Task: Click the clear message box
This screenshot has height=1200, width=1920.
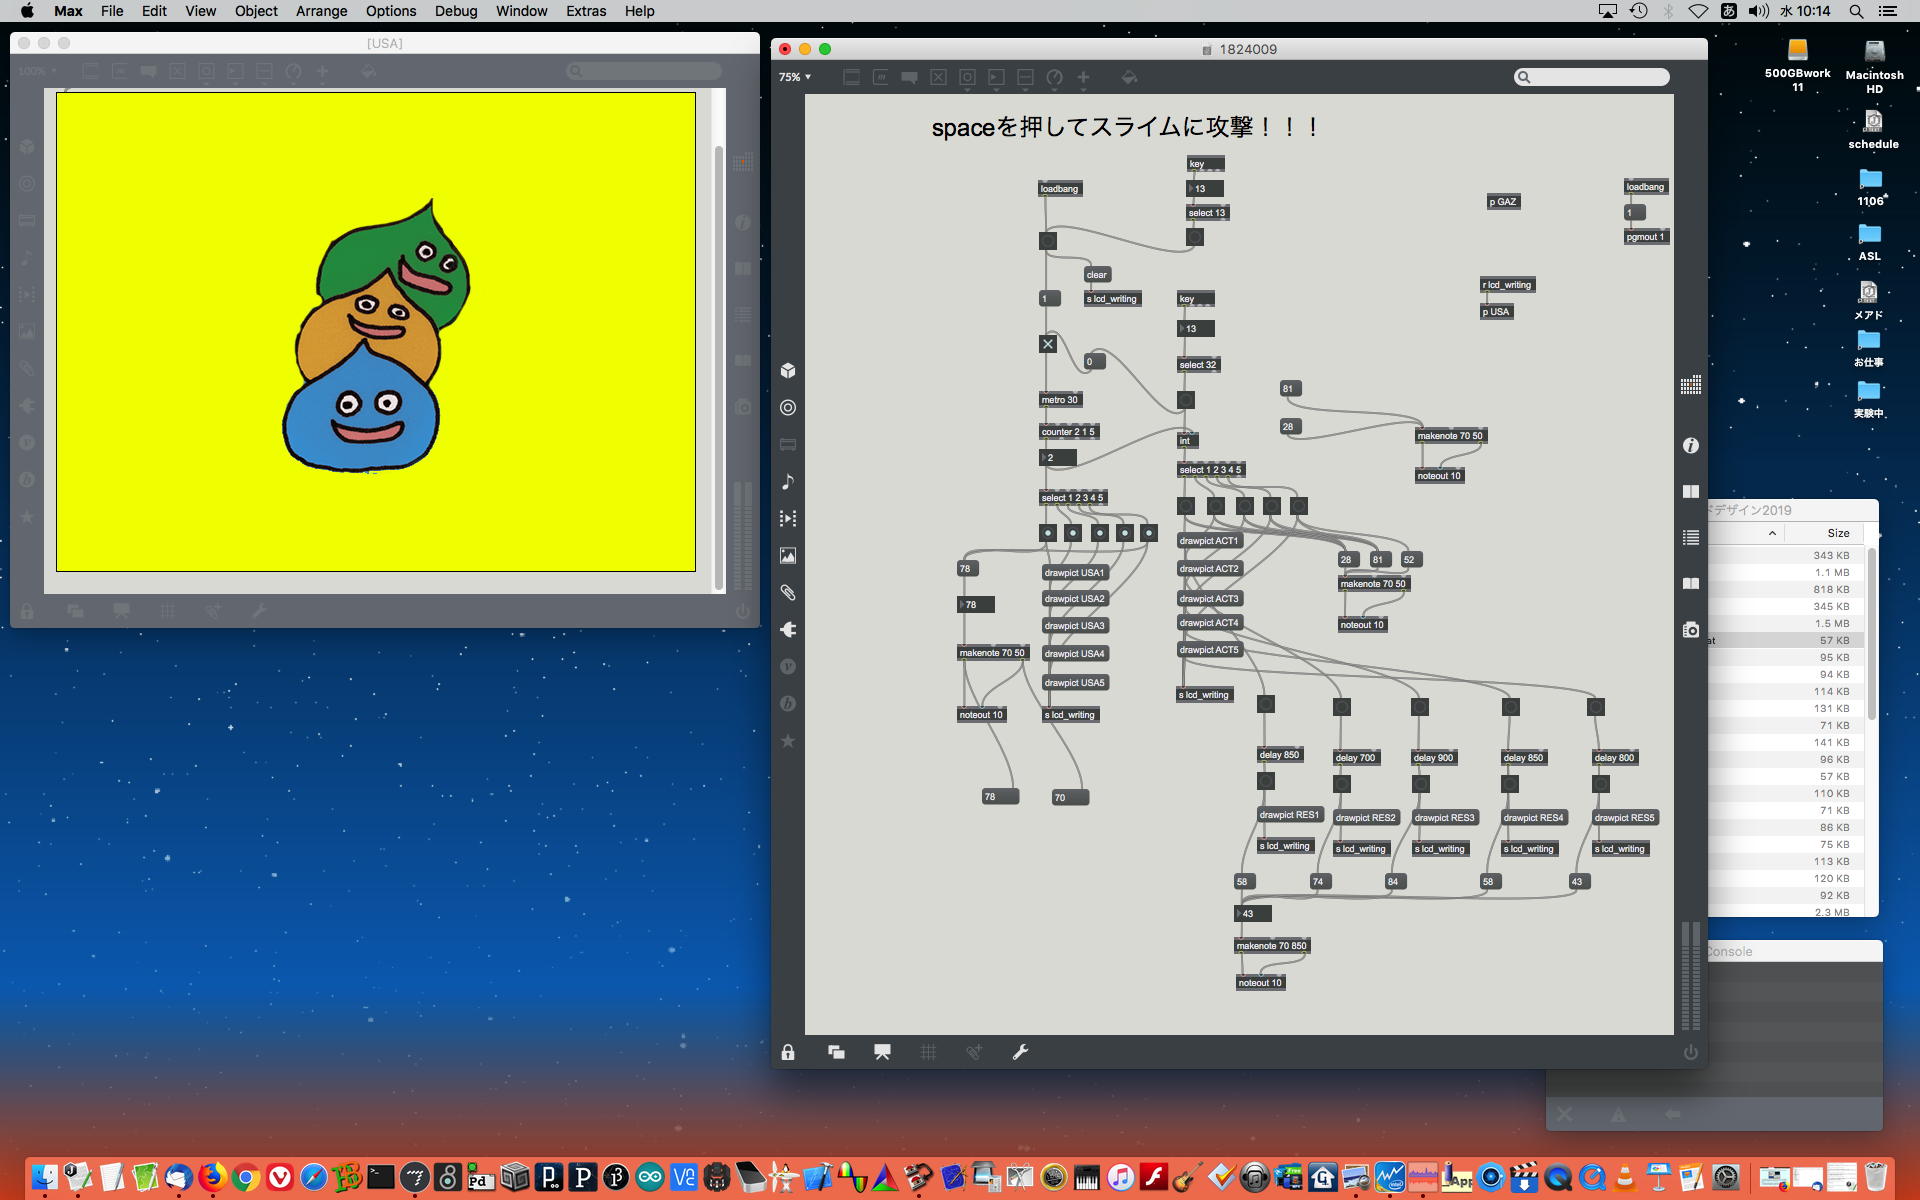Action: point(1097,275)
